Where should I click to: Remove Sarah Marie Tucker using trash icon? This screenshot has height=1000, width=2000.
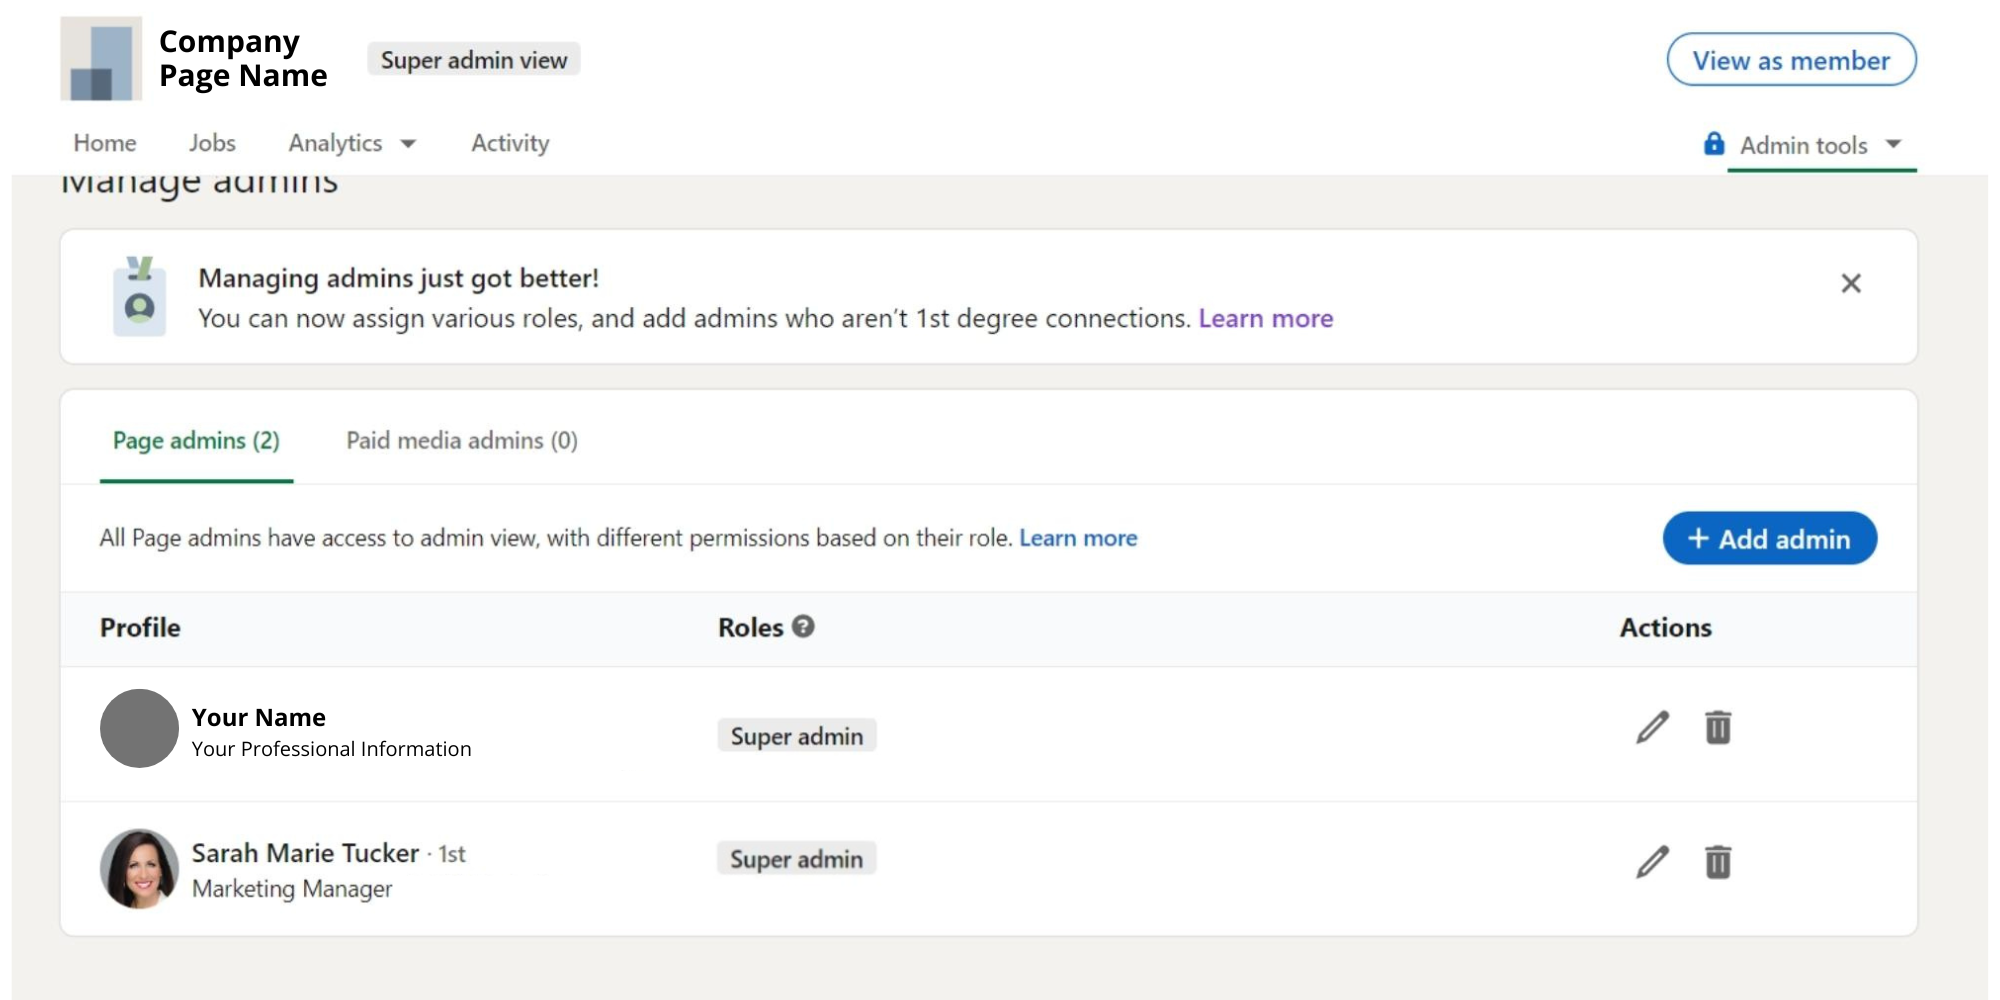[1717, 862]
